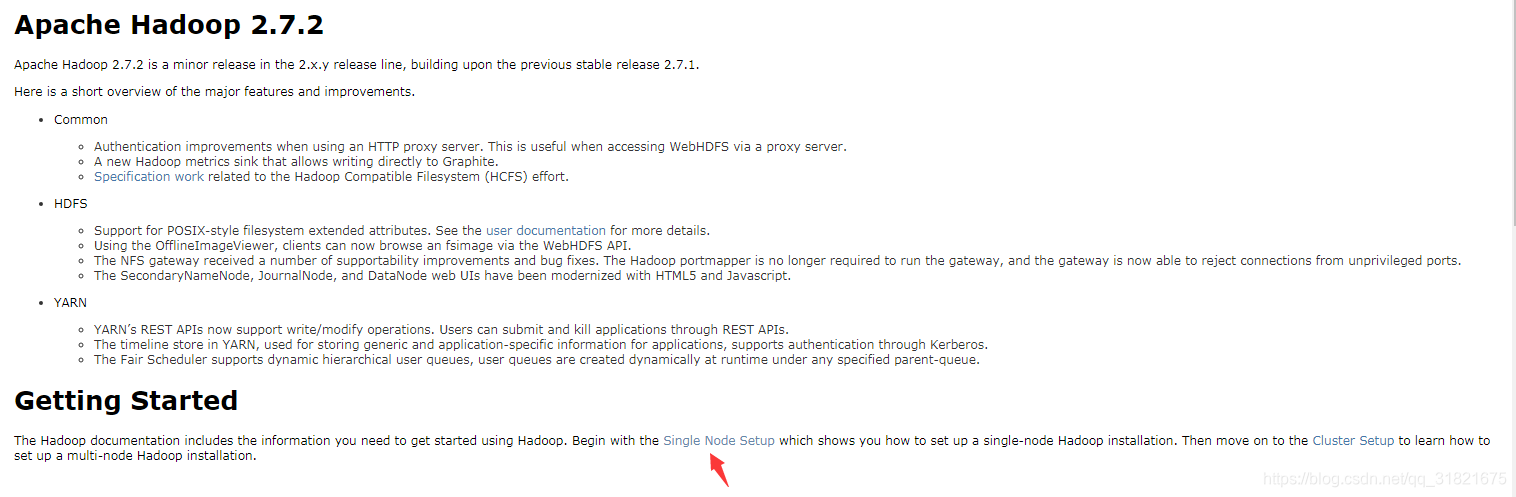The width and height of the screenshot is (1516, 497).
Task: Follow the Specification work link
Action: tap(149, 176)
